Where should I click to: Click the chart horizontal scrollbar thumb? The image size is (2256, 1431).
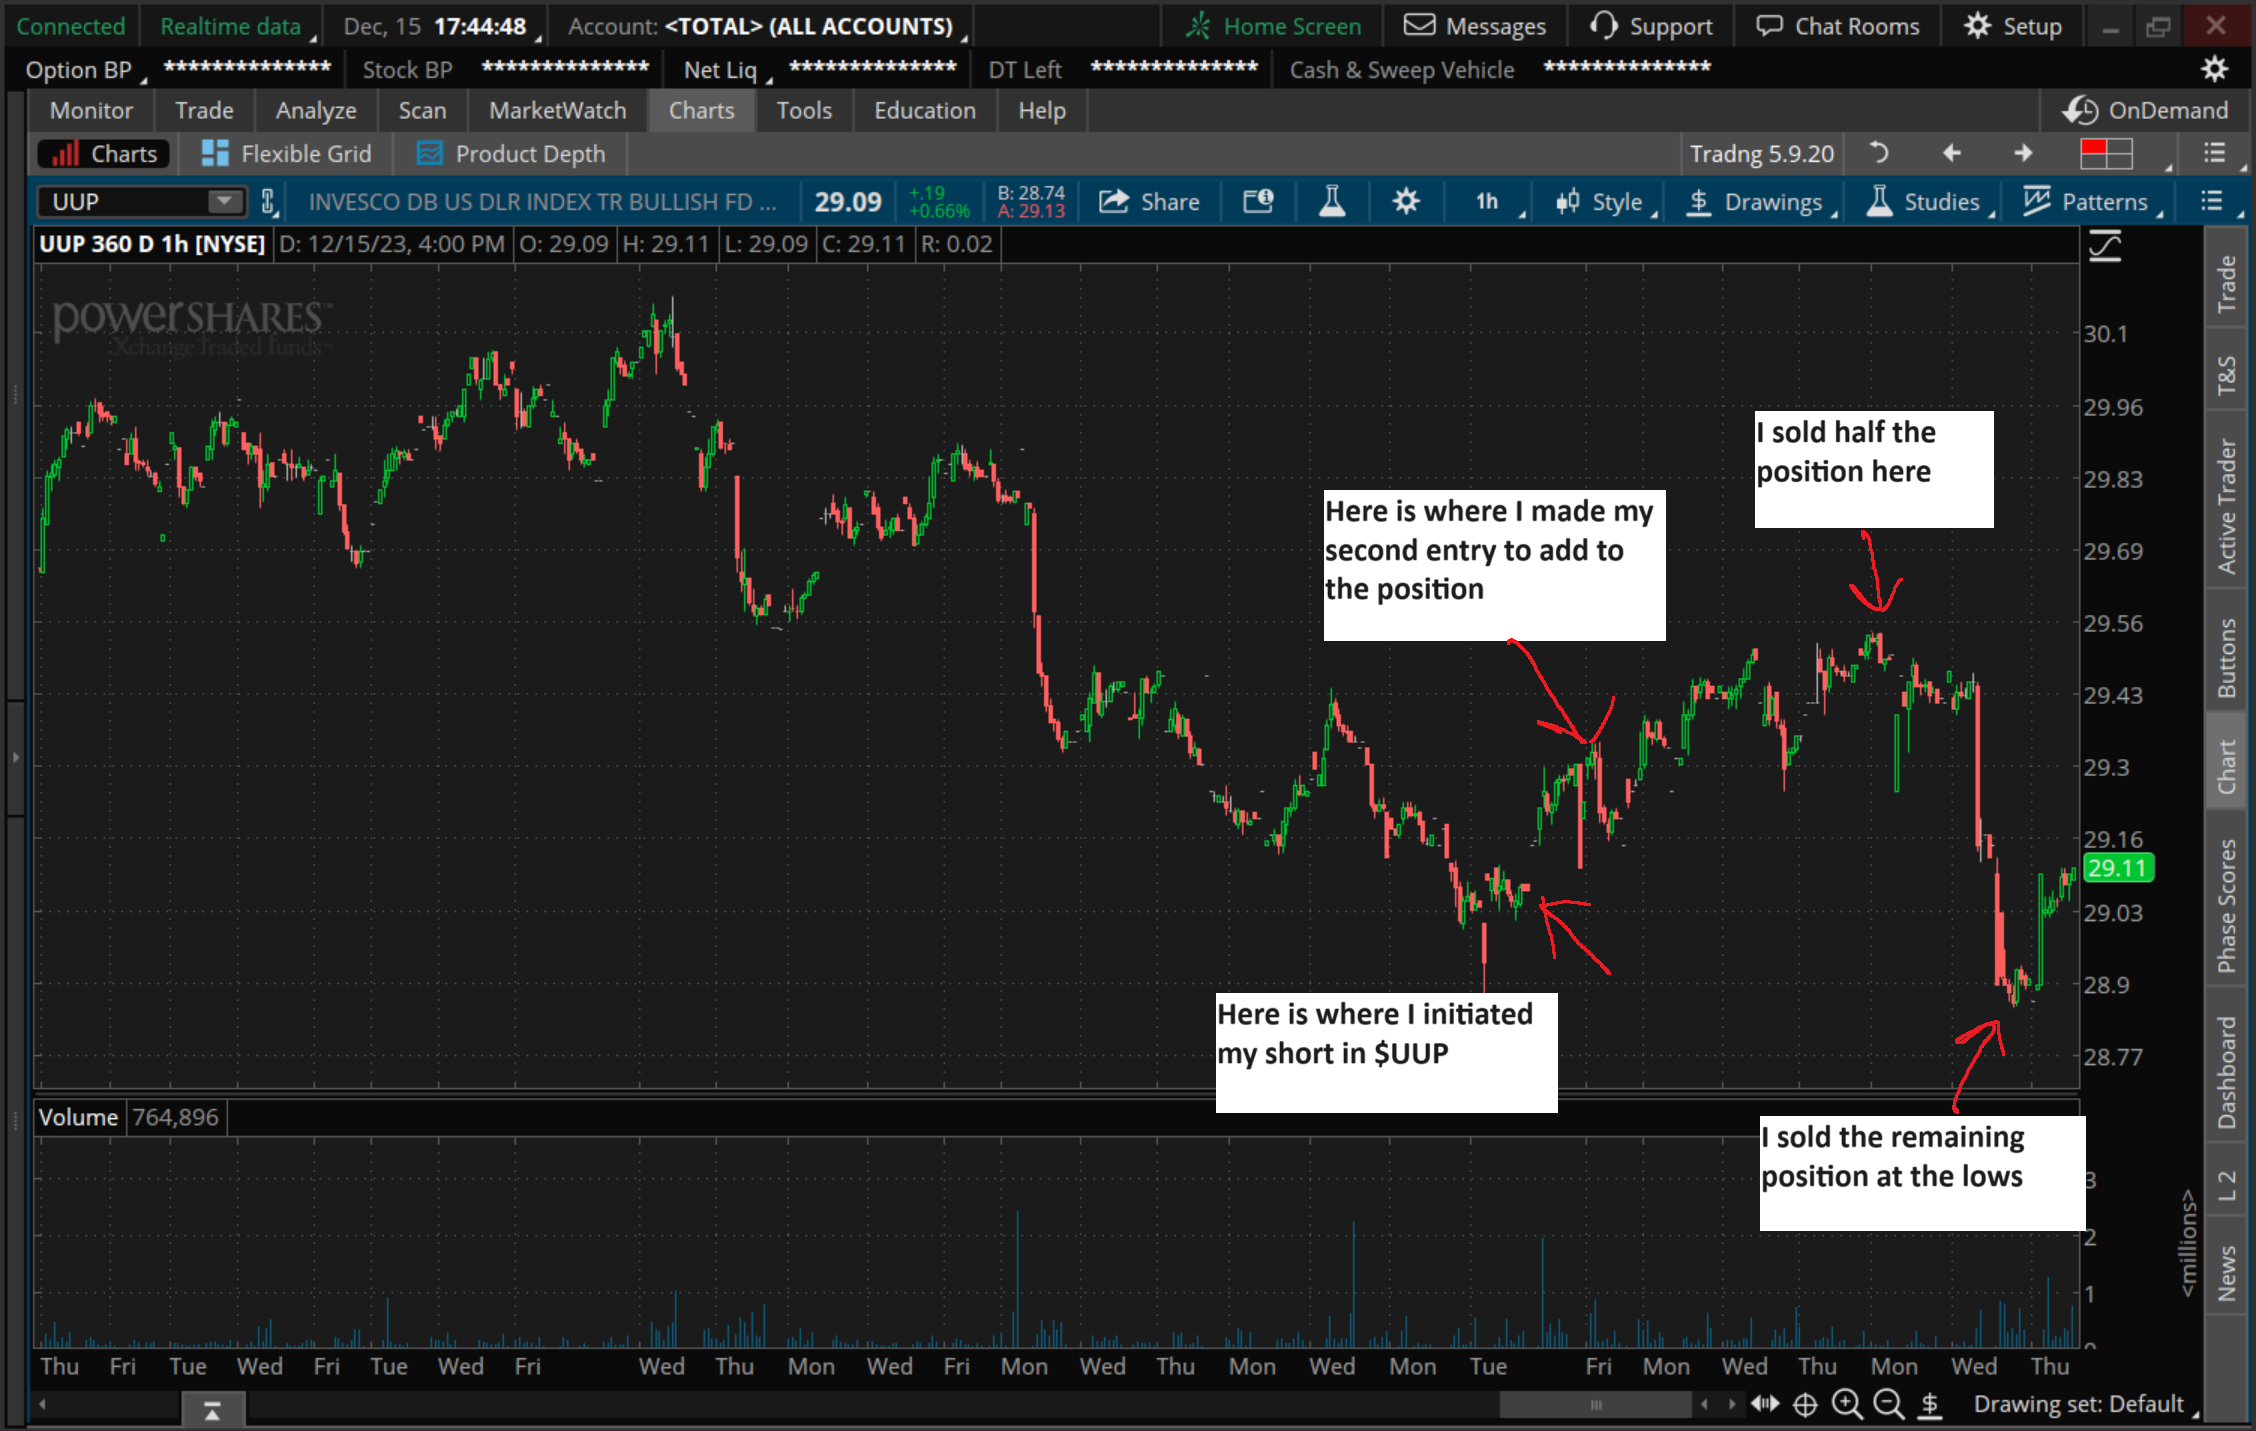click(1595, 1404)
